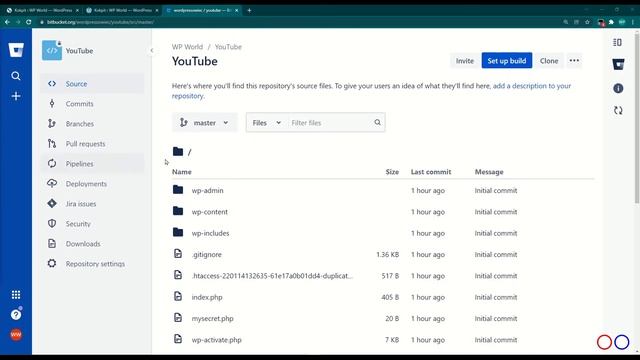Click the Invite button

pos(464,61)
